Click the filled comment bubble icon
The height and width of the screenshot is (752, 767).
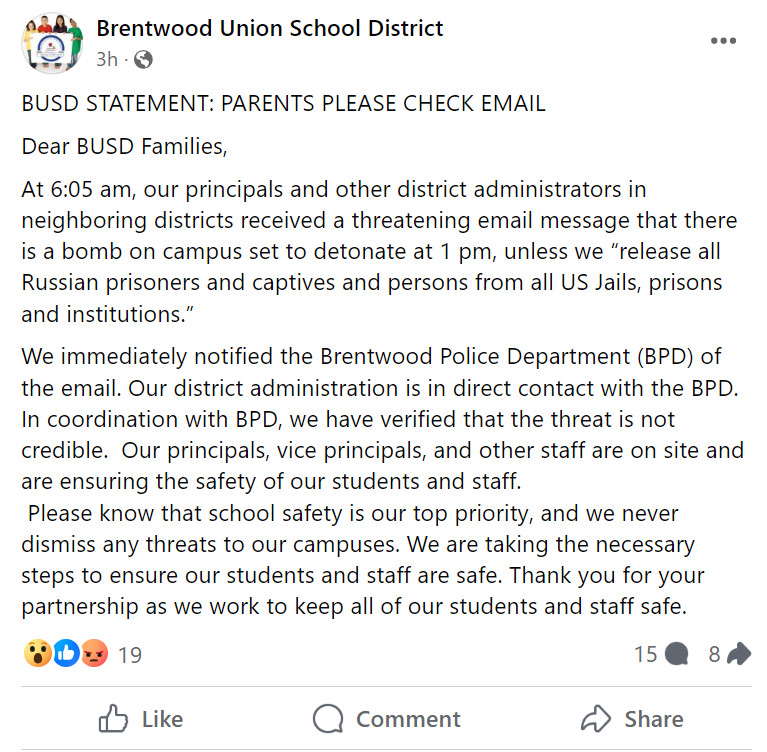tap(677, 654)
